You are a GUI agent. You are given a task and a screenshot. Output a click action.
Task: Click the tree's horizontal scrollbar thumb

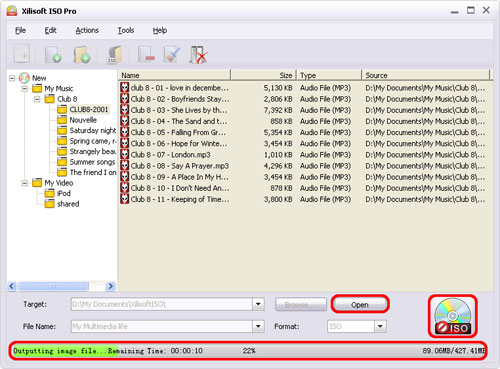(54, 286)
